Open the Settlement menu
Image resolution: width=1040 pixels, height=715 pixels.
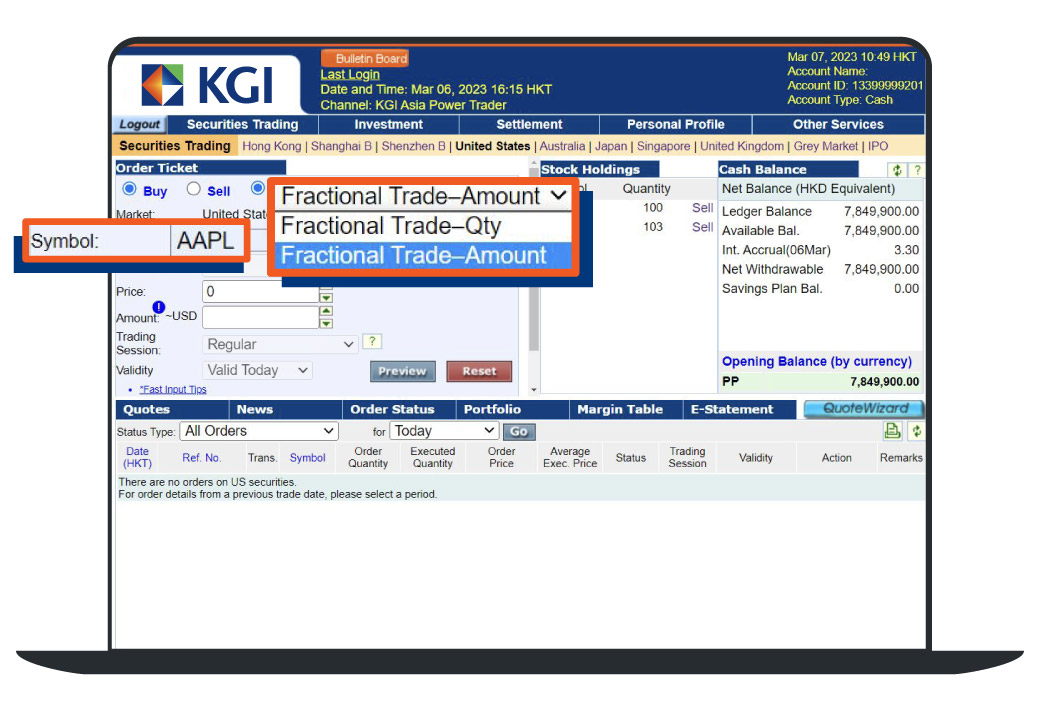[x=529, y=125]
